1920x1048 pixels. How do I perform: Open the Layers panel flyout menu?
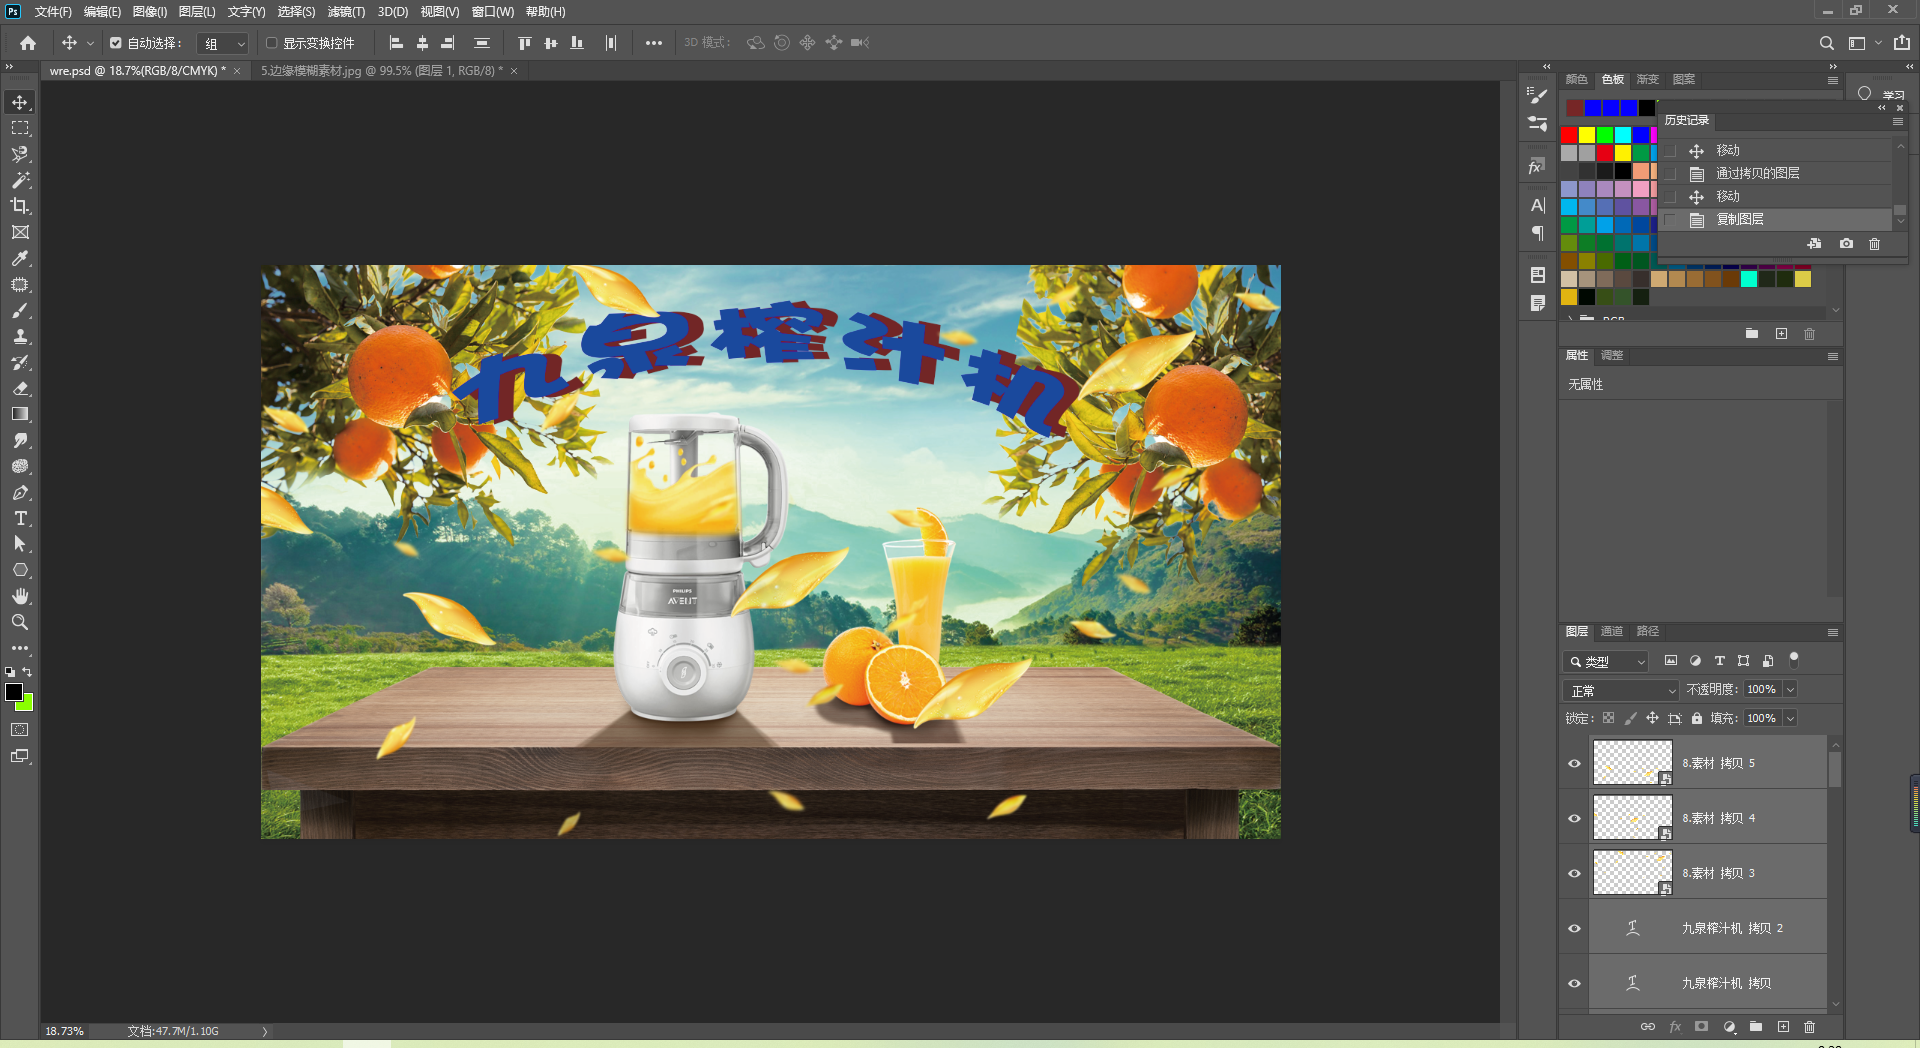1833,632
